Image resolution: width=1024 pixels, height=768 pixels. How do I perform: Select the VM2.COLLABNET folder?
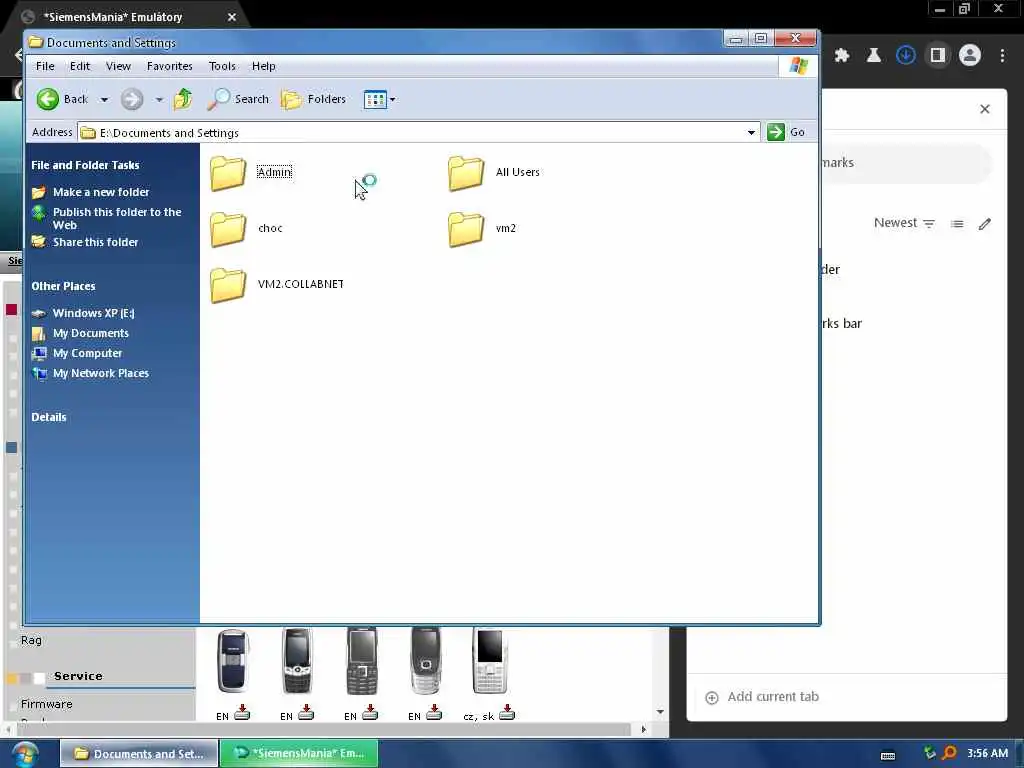277,285
